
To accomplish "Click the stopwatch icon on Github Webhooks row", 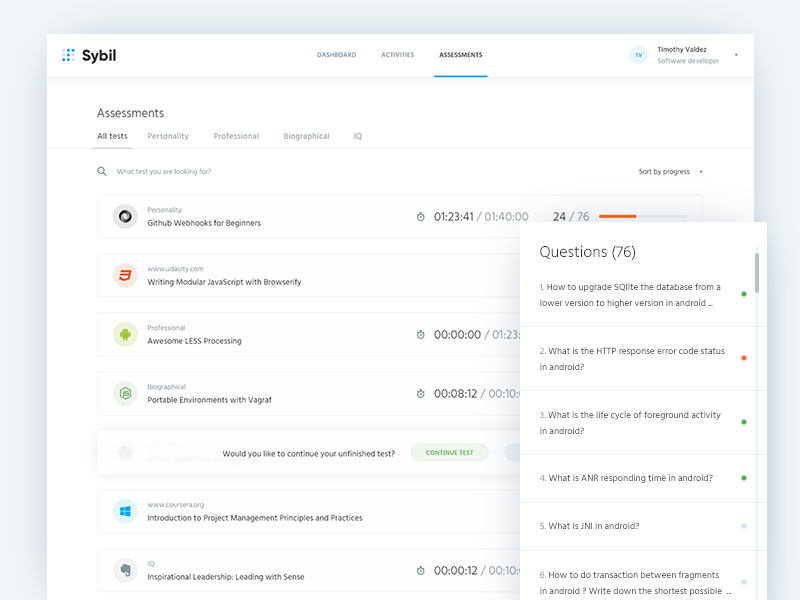I will (421, 217).
